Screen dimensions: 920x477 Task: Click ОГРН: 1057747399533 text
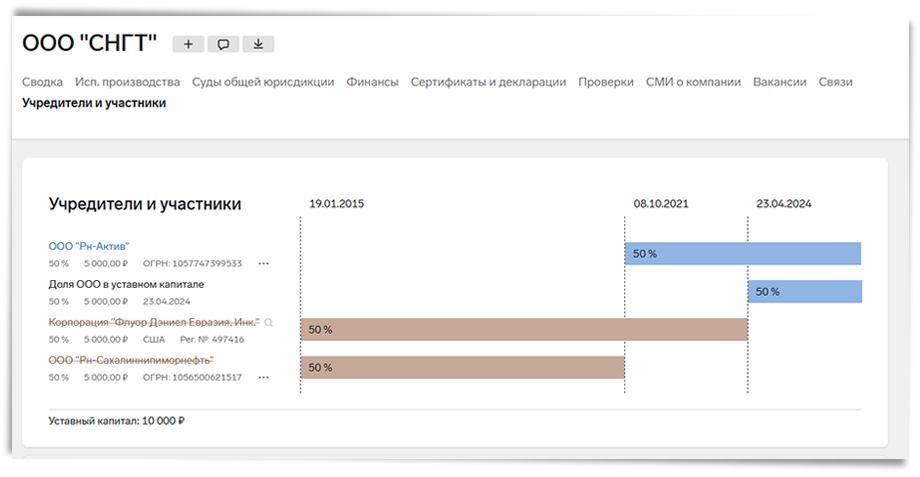(192, 263)
